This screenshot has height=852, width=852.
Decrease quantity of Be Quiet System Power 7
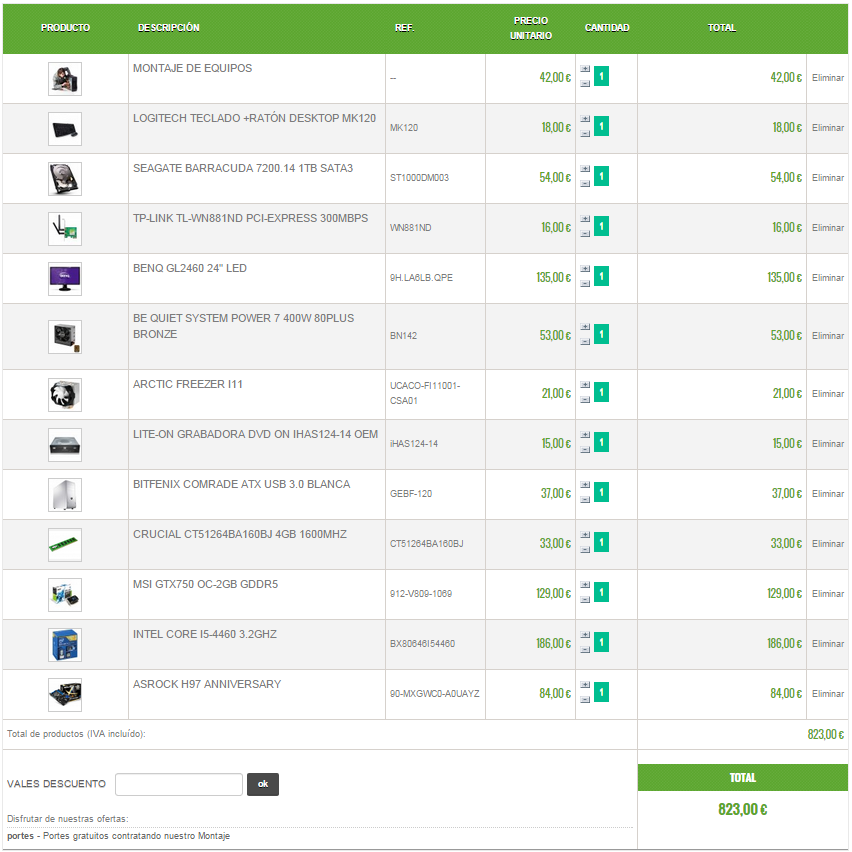(585, 342)
